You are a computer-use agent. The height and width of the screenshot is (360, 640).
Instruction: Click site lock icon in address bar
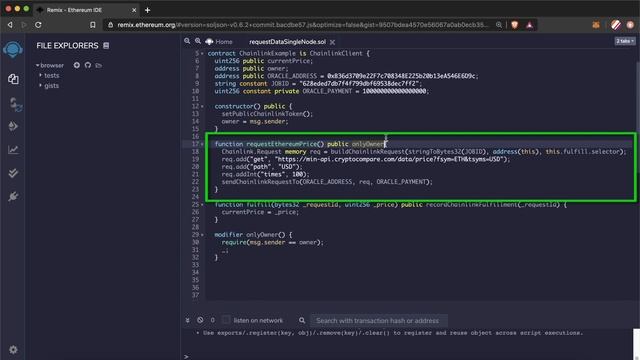pyautogui.click(x=110, y=25)
